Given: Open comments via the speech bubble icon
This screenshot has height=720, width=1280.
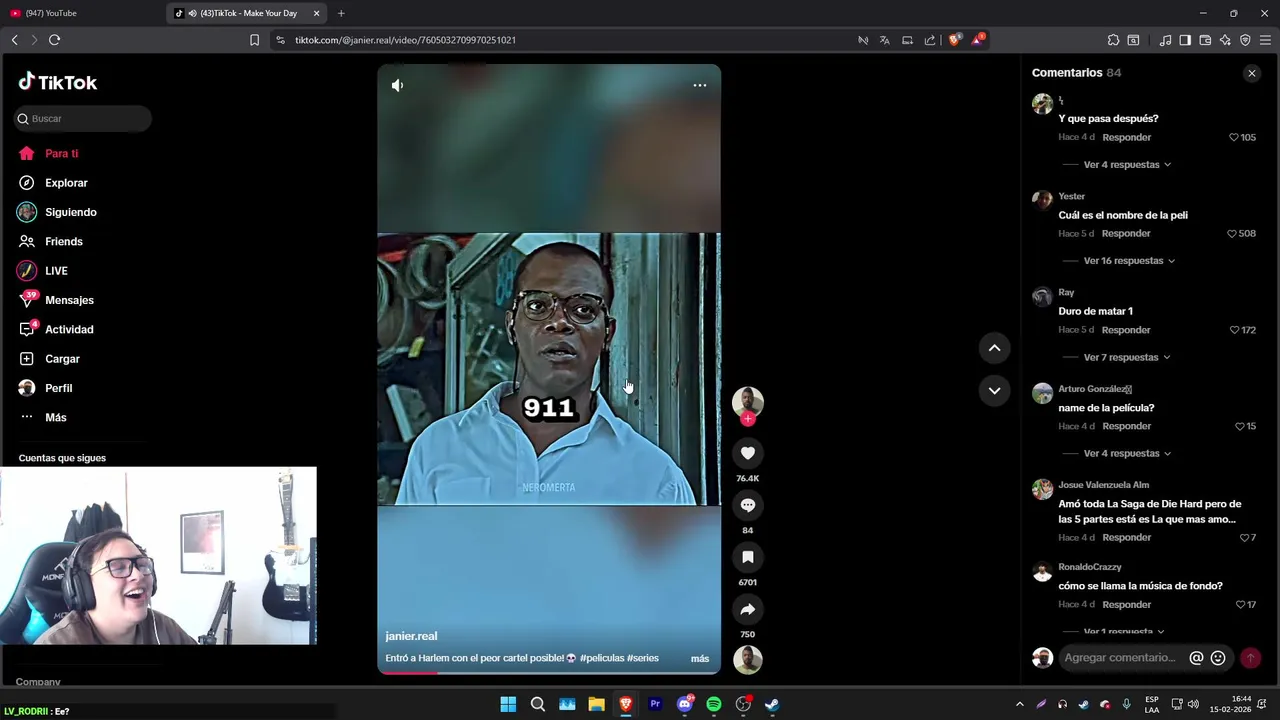Looking at the screenshot, I should [x=748, y=505].
